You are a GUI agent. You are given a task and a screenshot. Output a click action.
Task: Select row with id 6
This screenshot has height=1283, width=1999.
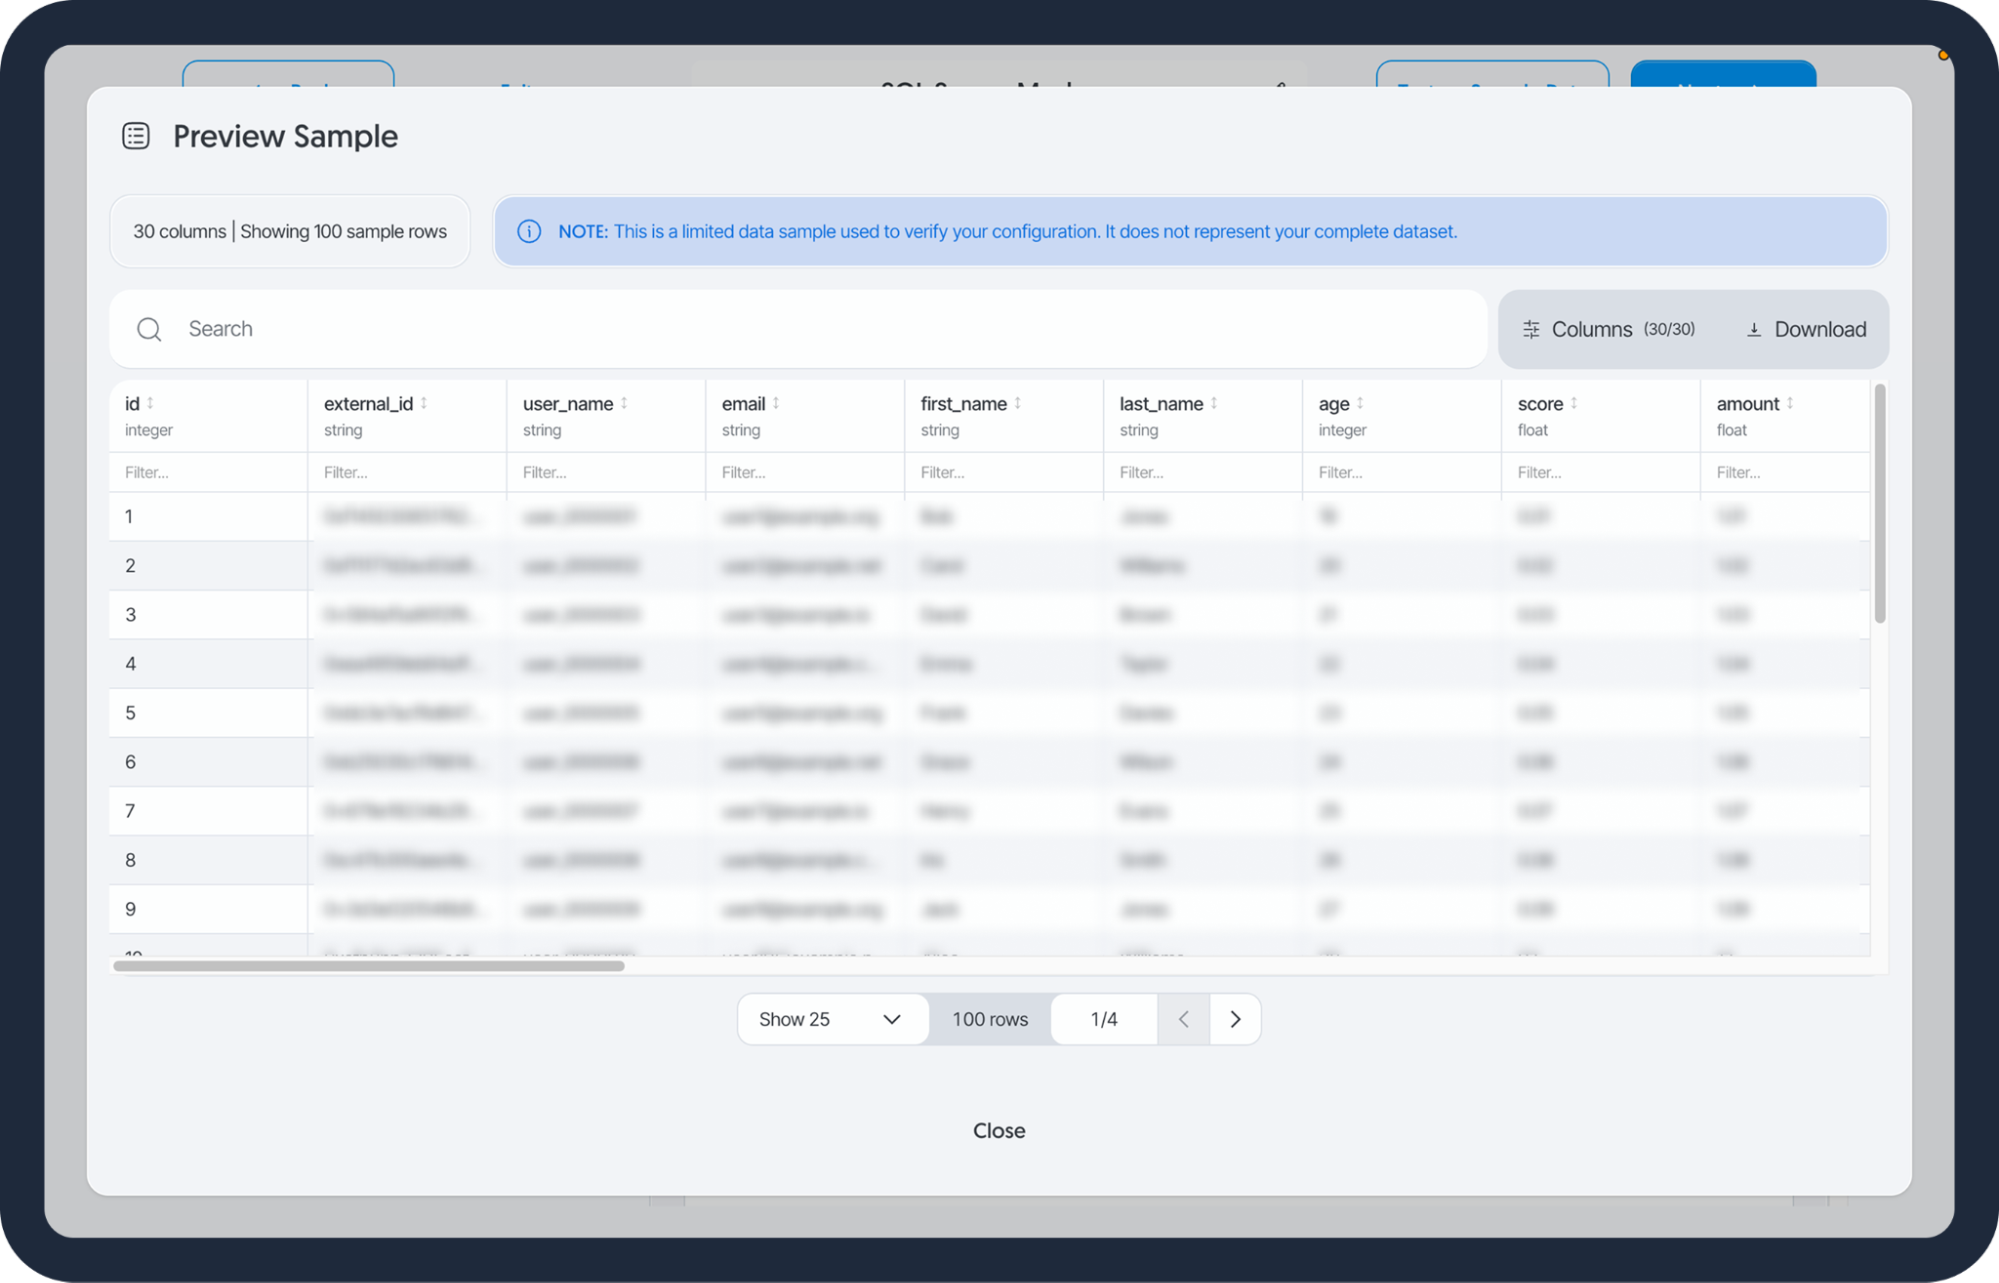pos(989,761)
